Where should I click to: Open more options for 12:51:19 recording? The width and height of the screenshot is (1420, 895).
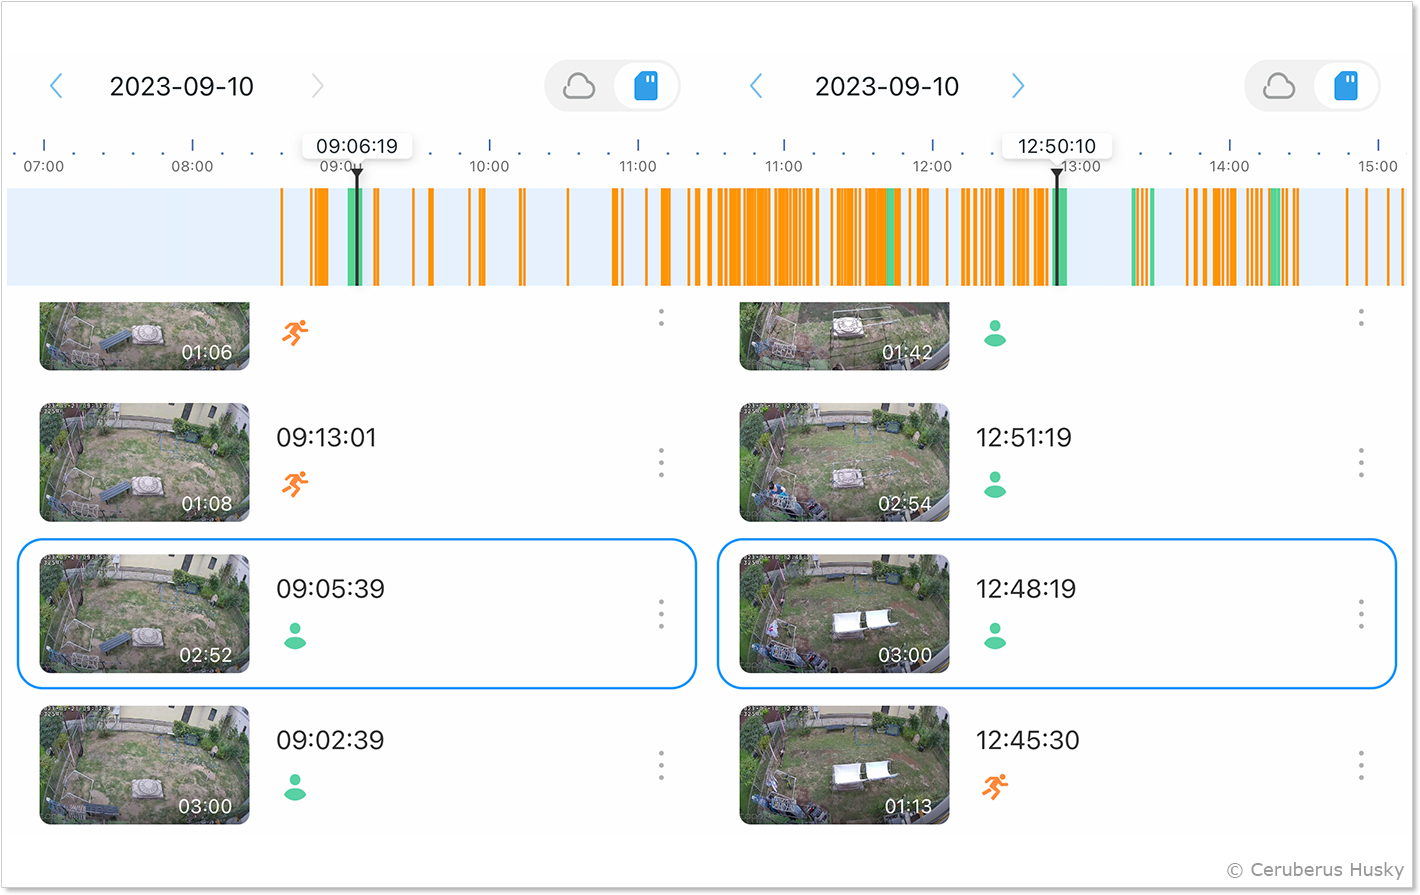[x=1361, y=463]
